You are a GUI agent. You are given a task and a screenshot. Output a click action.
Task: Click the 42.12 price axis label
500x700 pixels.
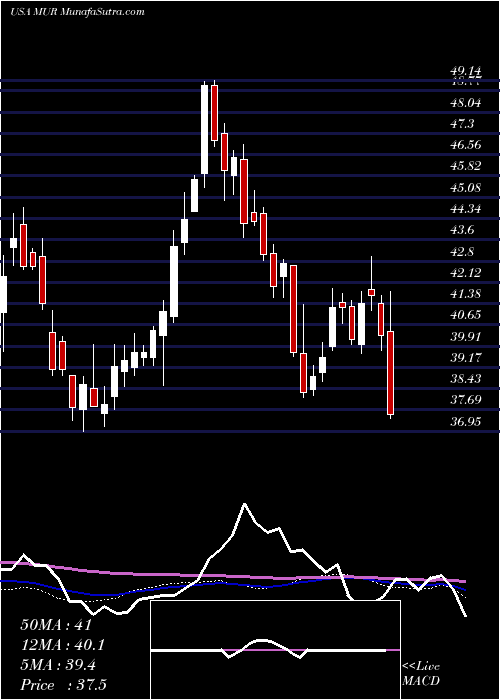466,272
